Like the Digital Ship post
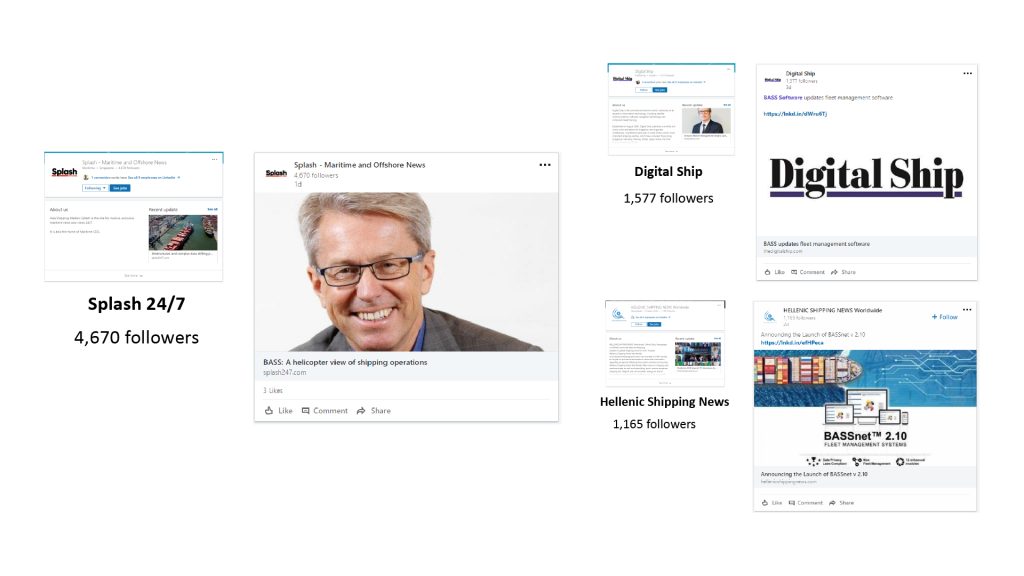The image size is (1024, 576). click(774, 272)
